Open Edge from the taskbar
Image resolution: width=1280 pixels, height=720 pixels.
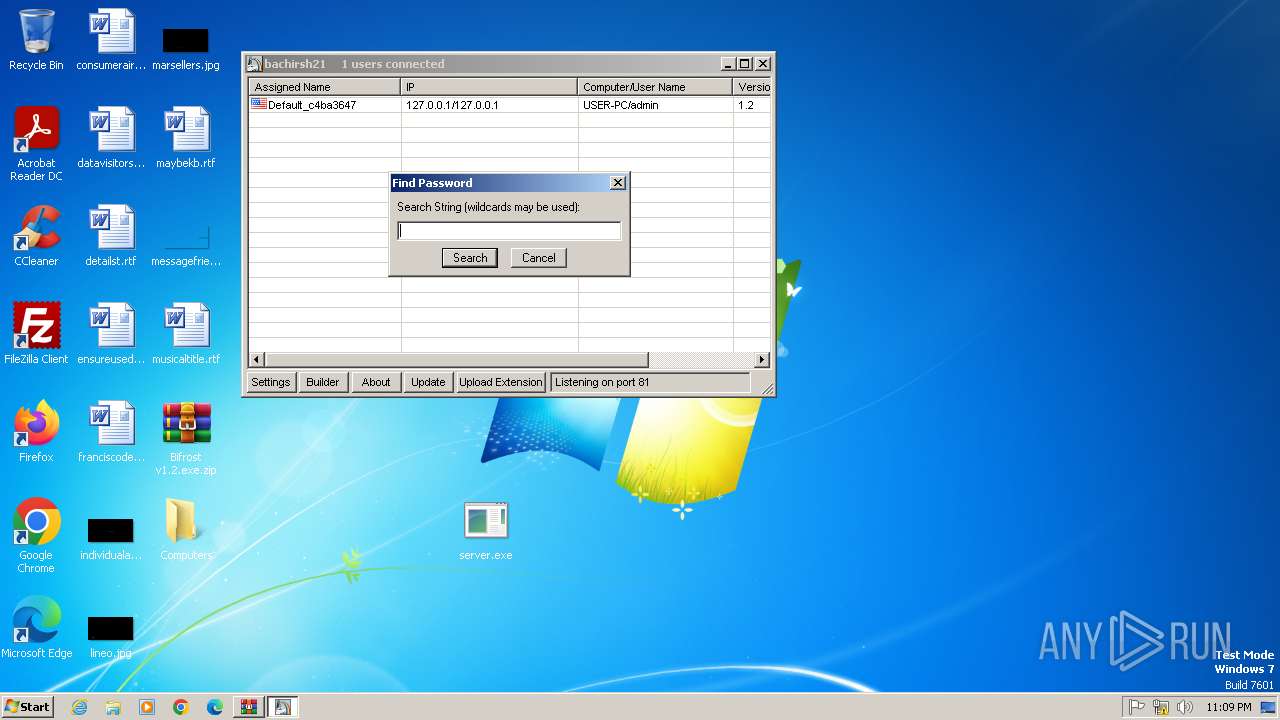tap(215, 707)
